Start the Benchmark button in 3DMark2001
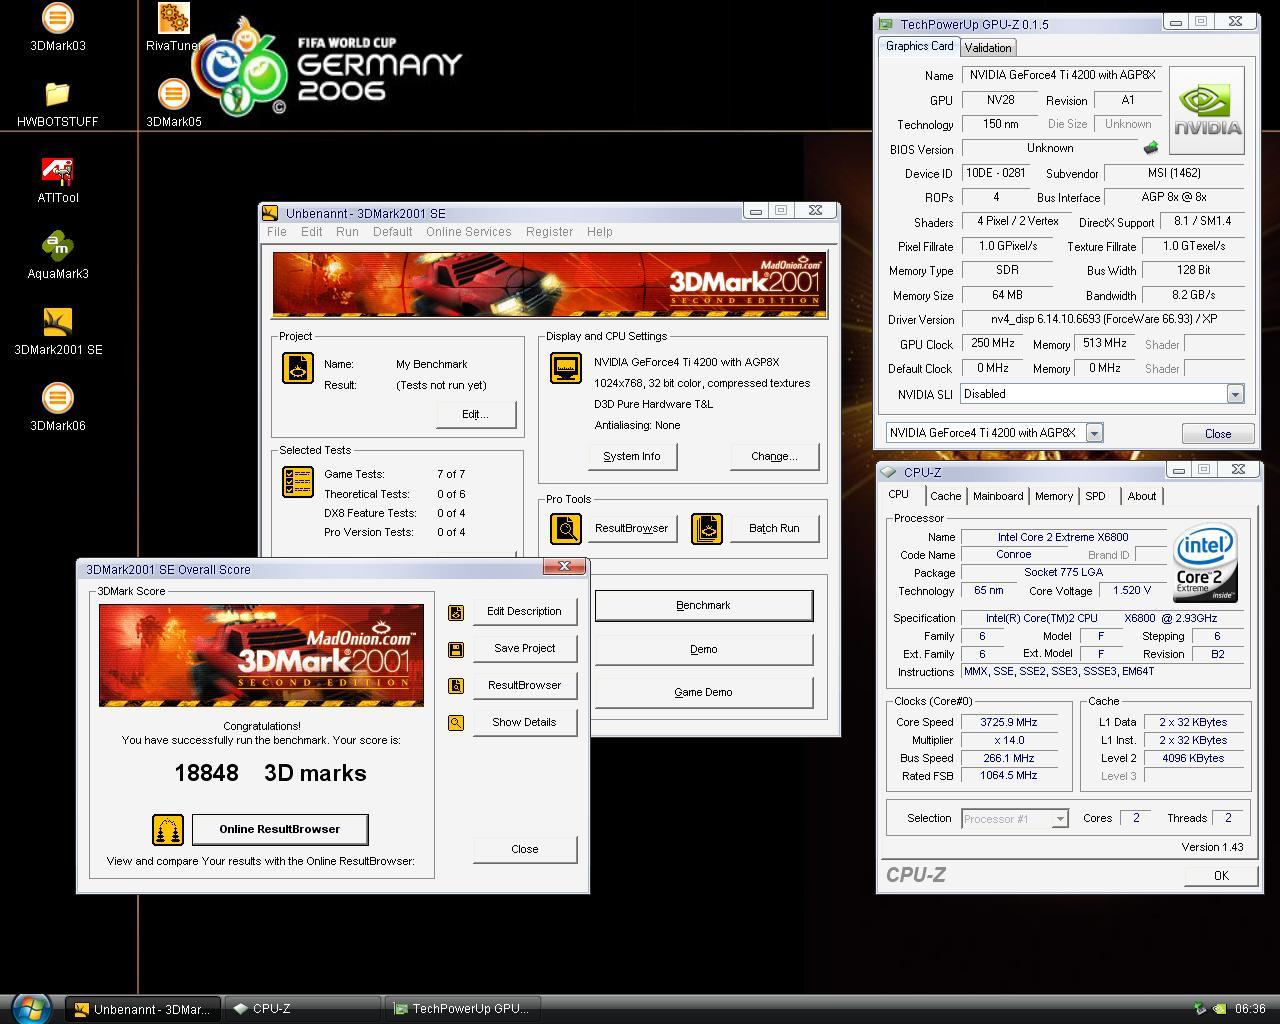The width and height of the screenshot is (1280, 1024). [704, 605]
